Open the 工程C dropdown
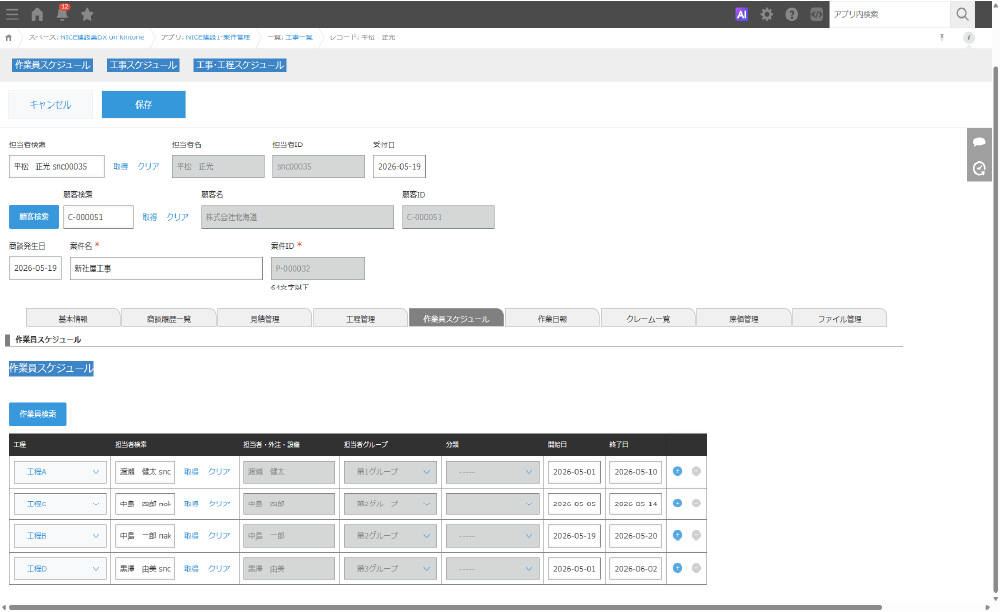The width and height of the screenshot is (1000, 612). [x=60, y=504]
